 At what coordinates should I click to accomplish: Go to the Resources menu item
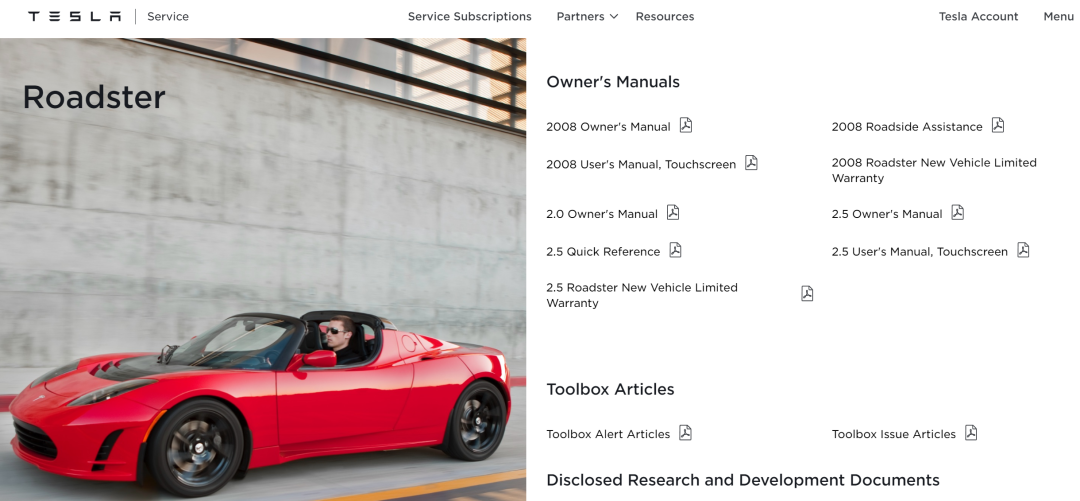[x=665, y=17]
